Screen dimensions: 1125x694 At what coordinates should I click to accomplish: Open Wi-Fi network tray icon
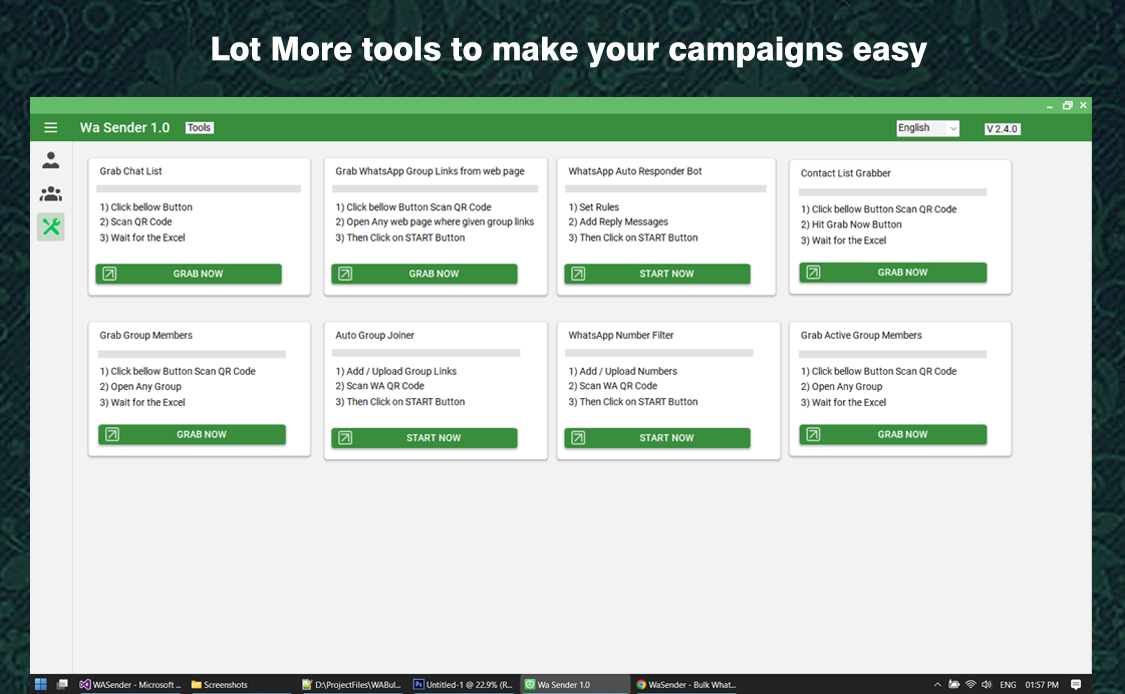pyautogui.click(x=971, y=685)
